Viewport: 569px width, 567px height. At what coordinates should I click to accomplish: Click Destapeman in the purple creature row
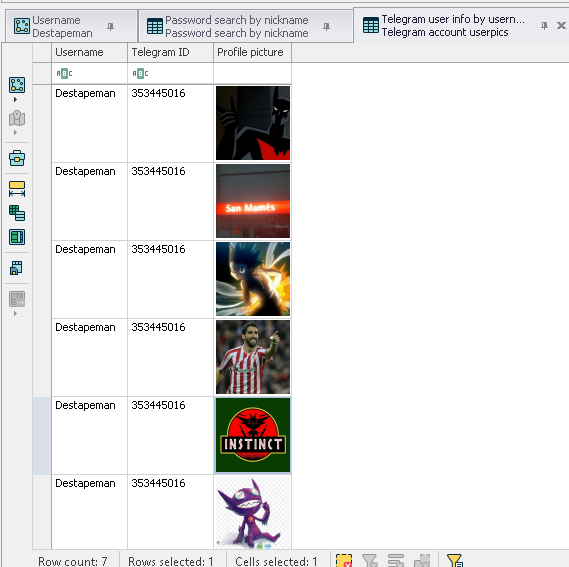(85, 484)
